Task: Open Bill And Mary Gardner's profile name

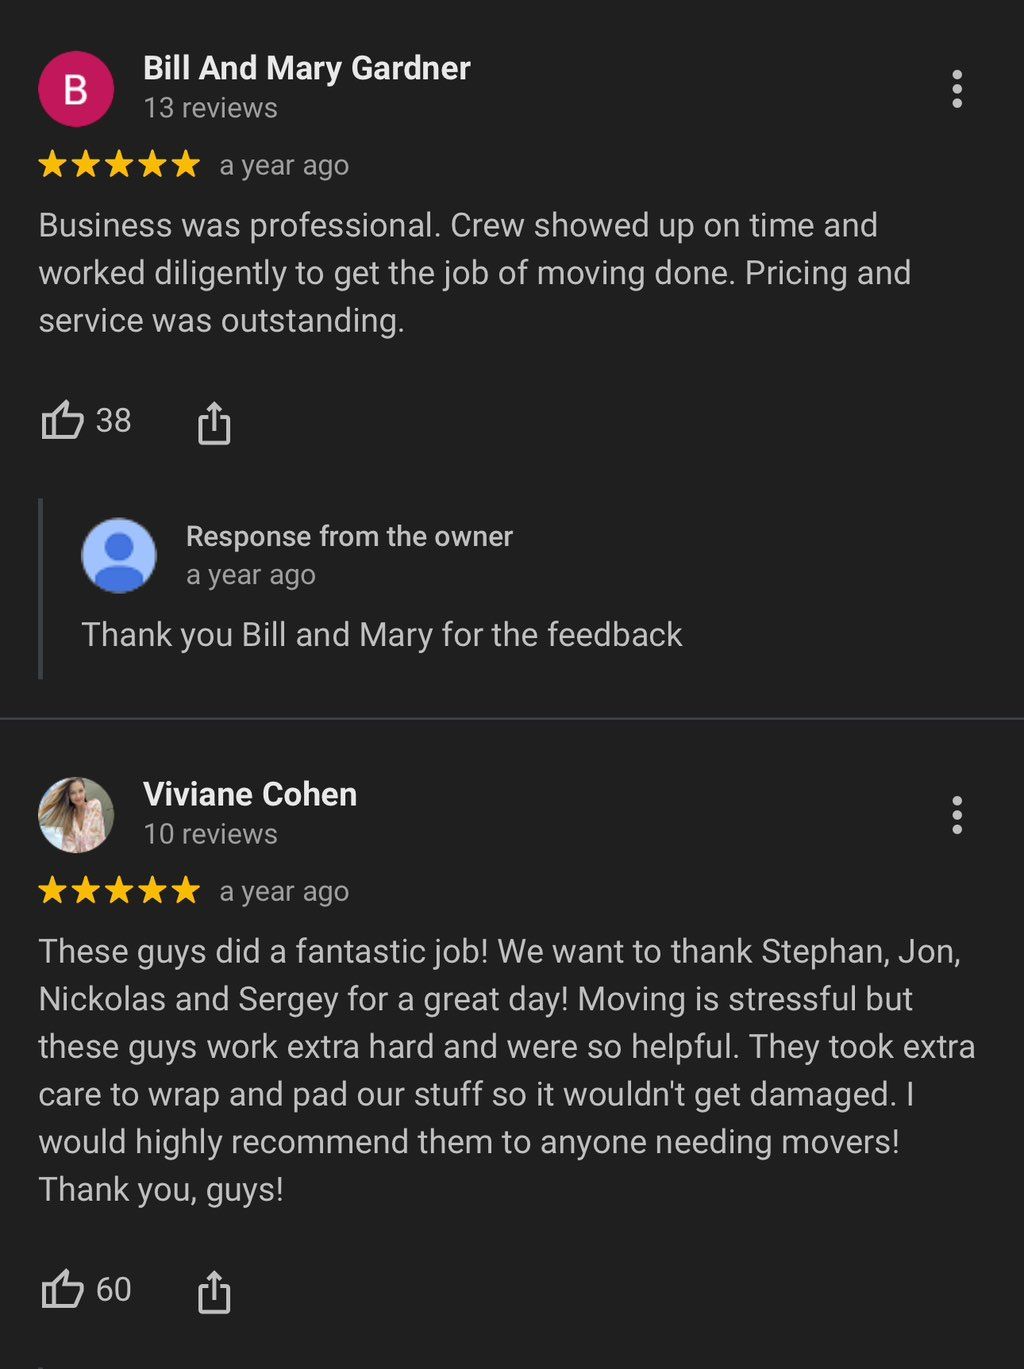Action: pyautogui.click(x=306, y=68)
